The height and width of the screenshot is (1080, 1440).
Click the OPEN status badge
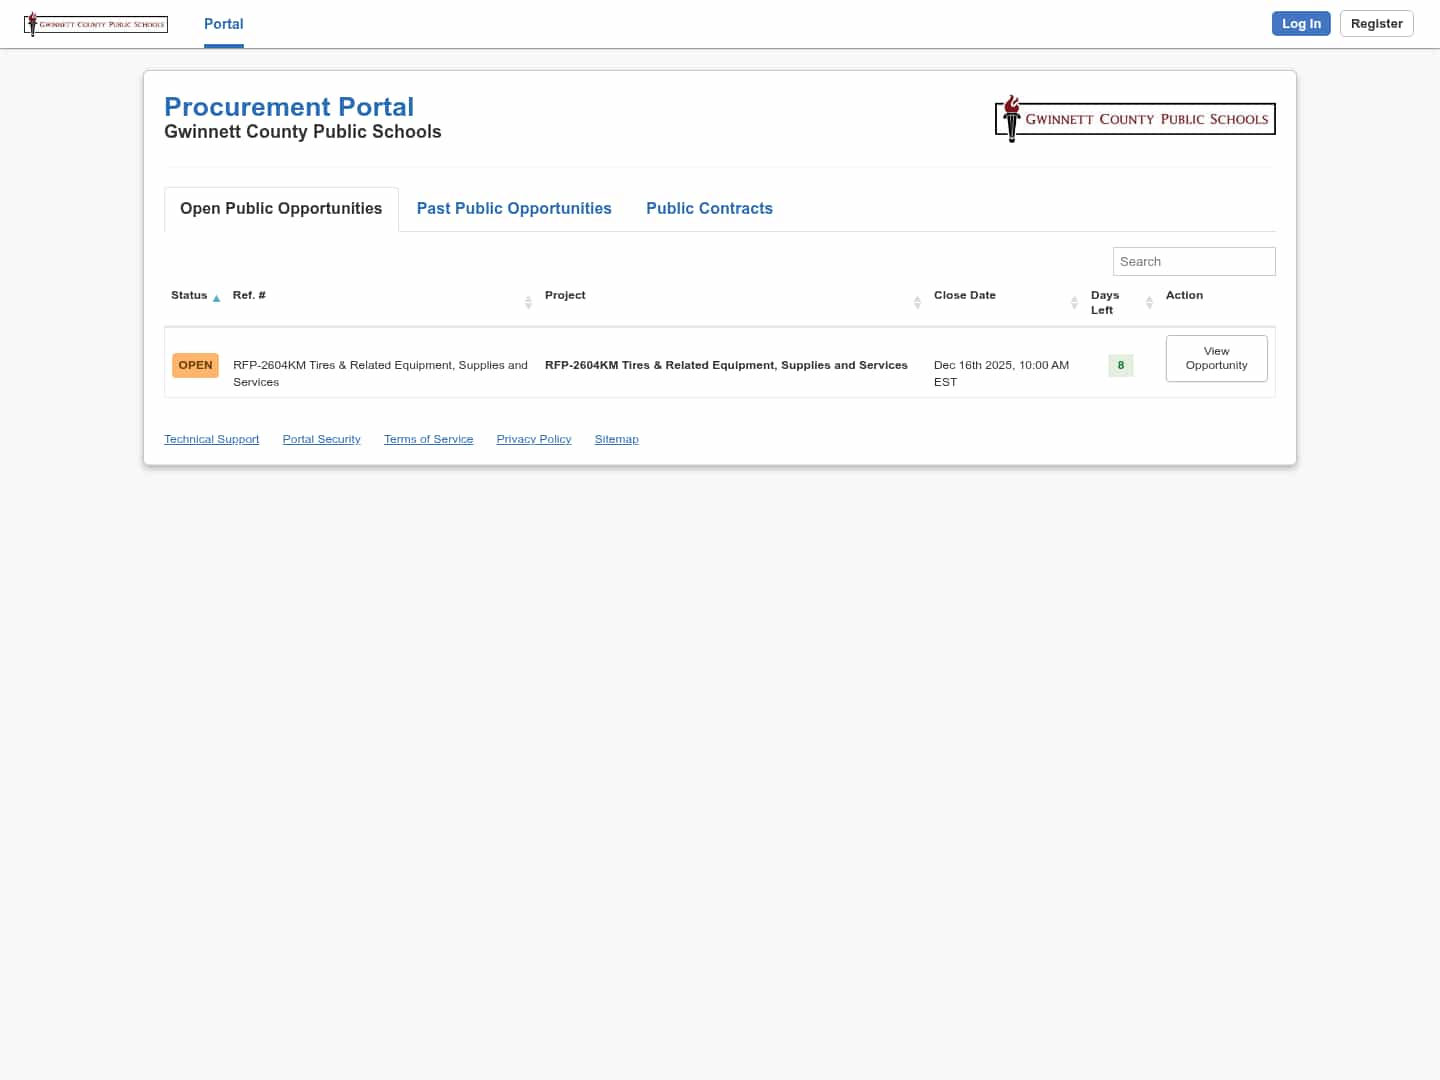[195, 365]
